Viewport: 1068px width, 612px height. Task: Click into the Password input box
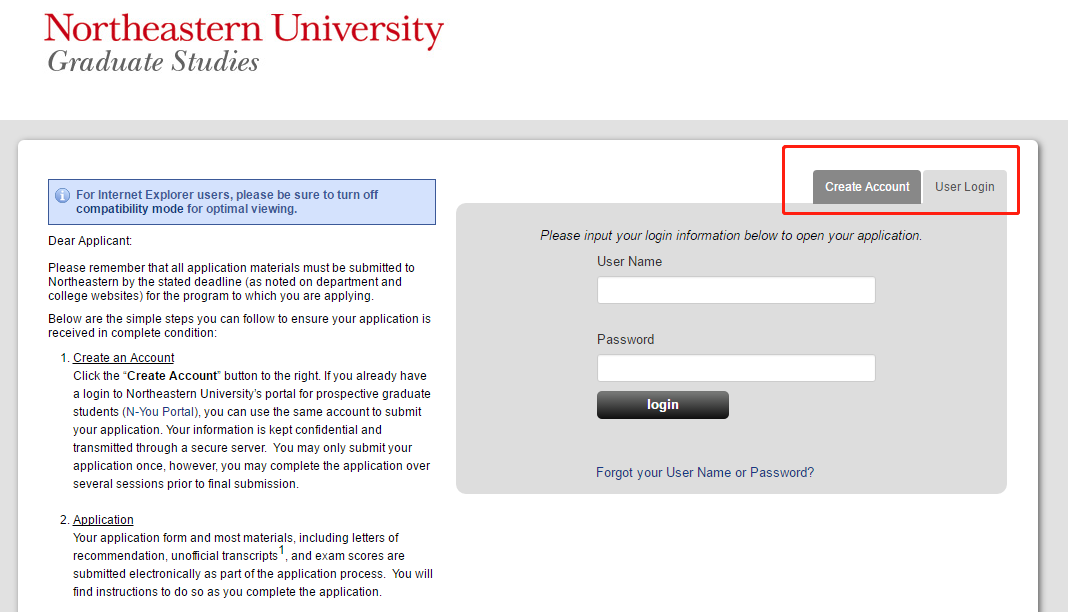coord(736,368)
